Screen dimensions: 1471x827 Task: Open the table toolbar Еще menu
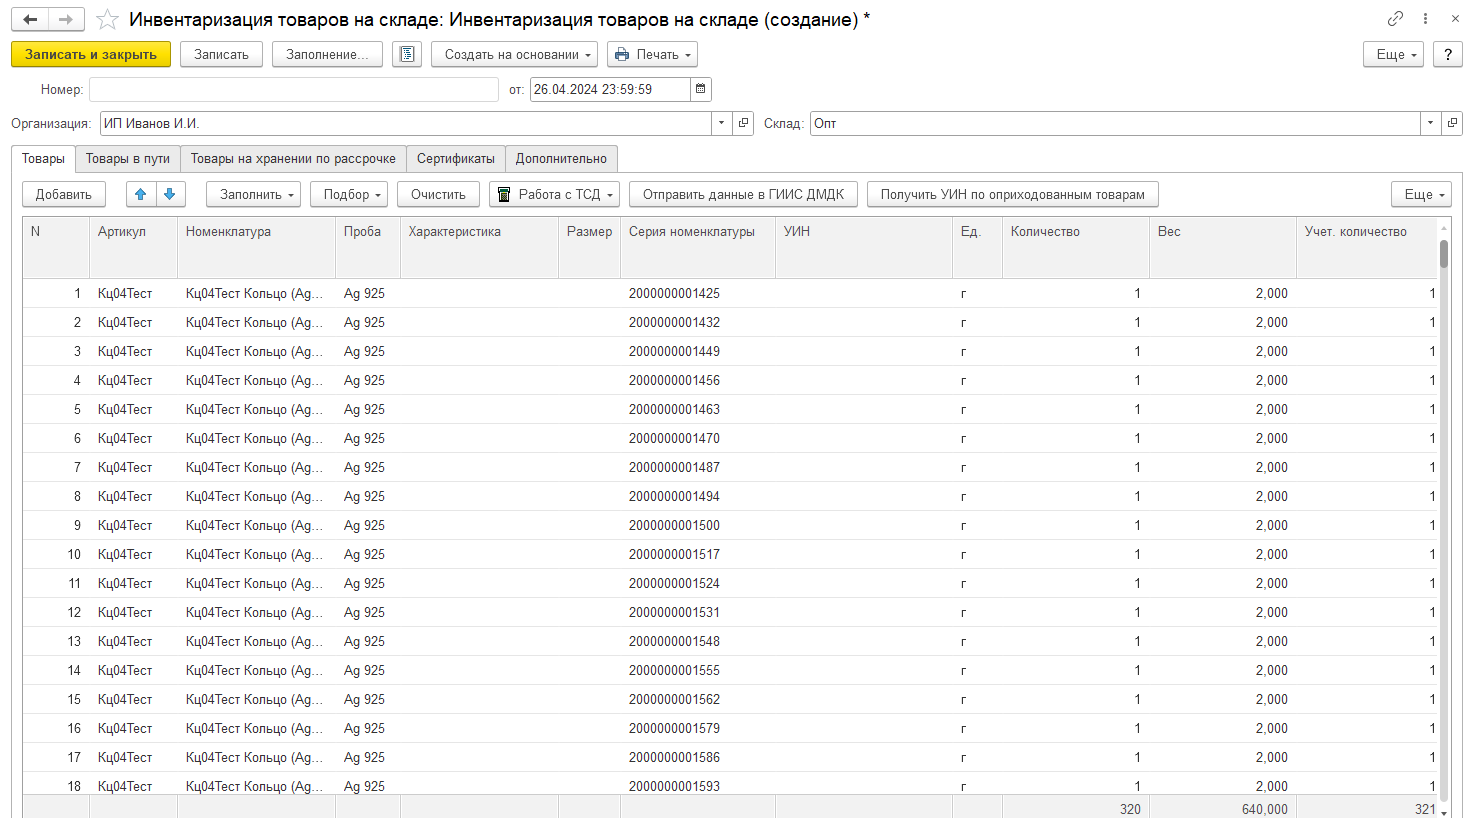click(1421, 194)
